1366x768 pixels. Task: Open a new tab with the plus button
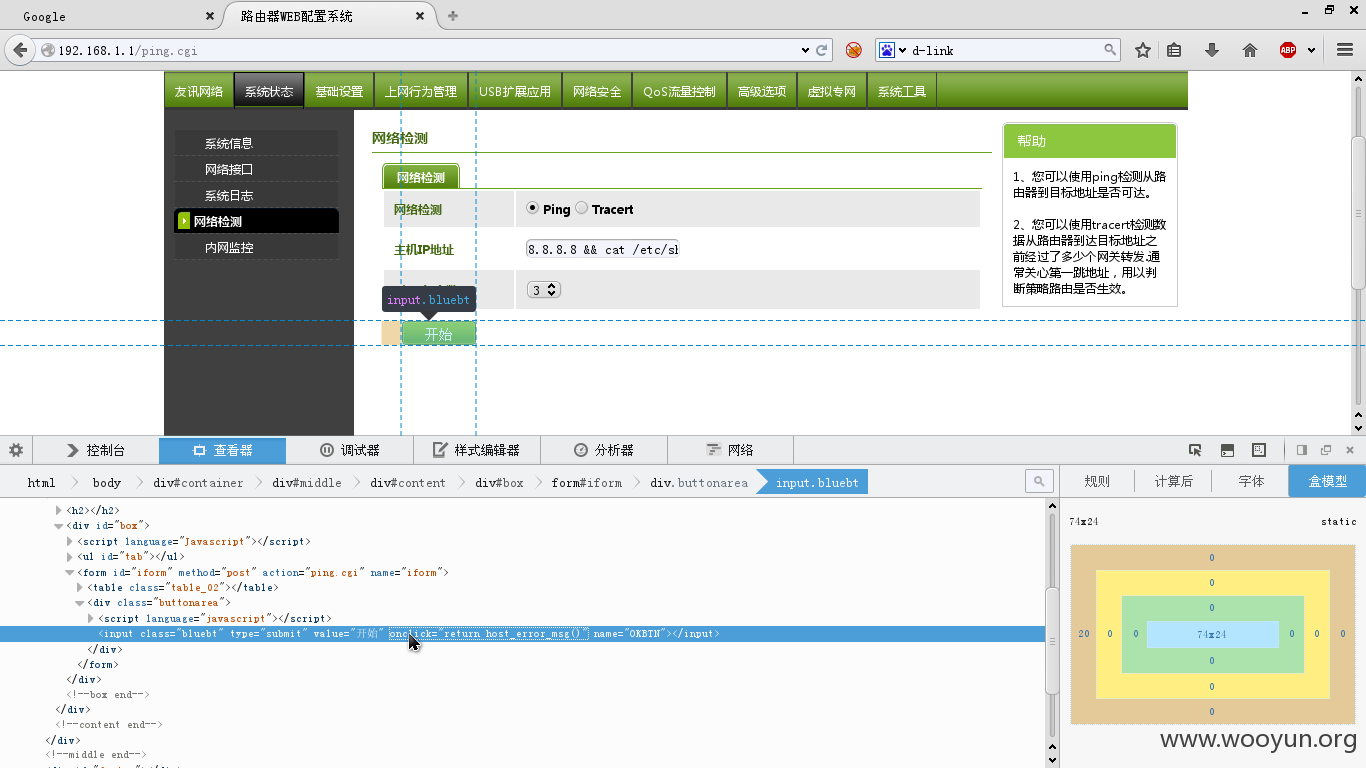coord(453,16)
